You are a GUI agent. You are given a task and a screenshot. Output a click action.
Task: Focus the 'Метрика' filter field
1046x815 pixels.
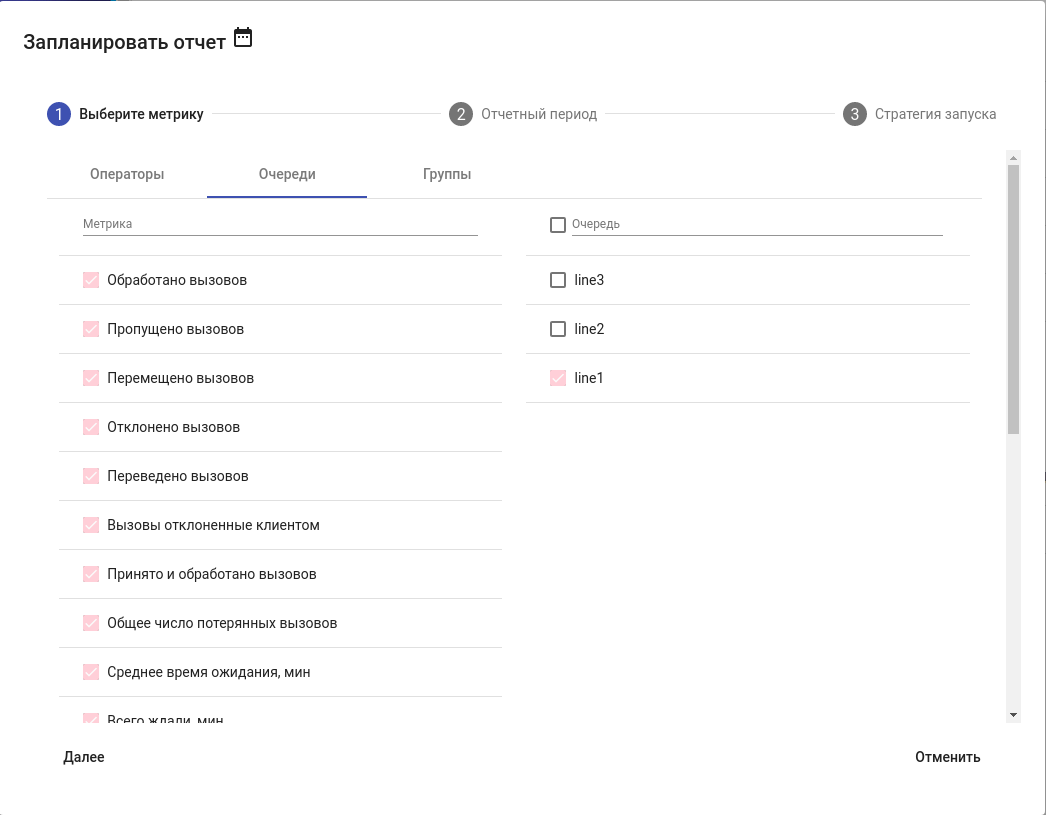(x=280, y=225)
